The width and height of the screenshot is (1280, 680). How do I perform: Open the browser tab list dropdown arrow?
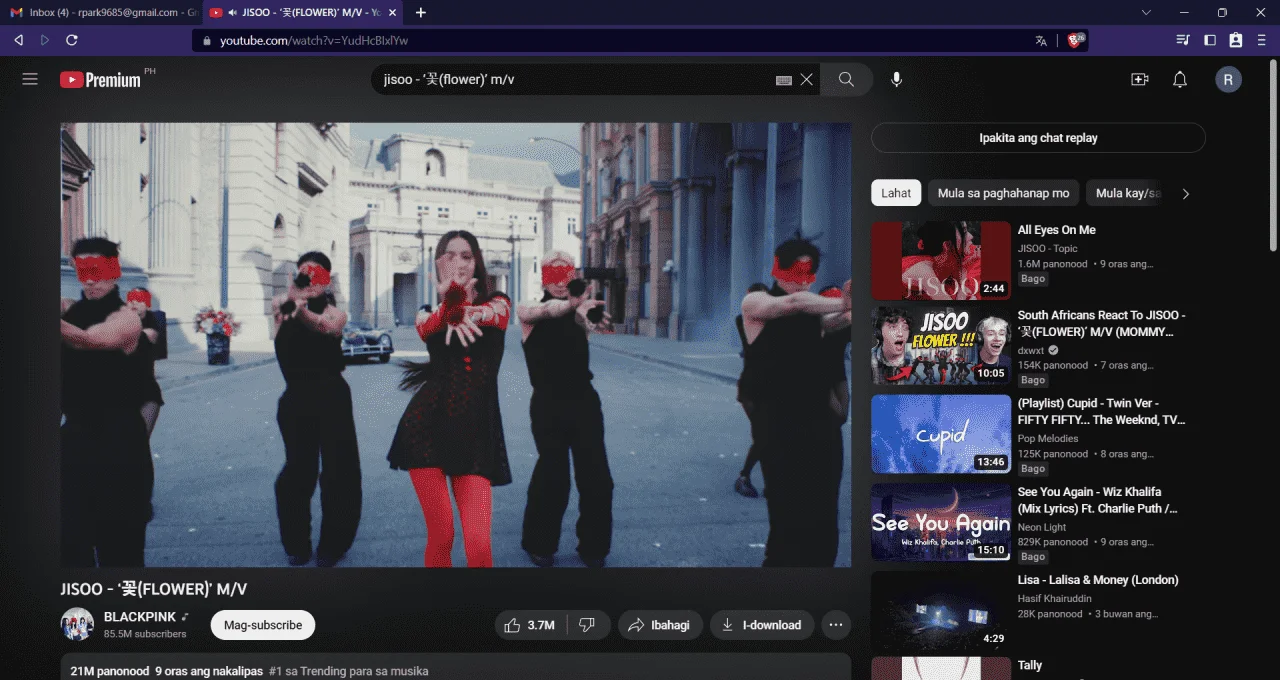[1146, 12]
